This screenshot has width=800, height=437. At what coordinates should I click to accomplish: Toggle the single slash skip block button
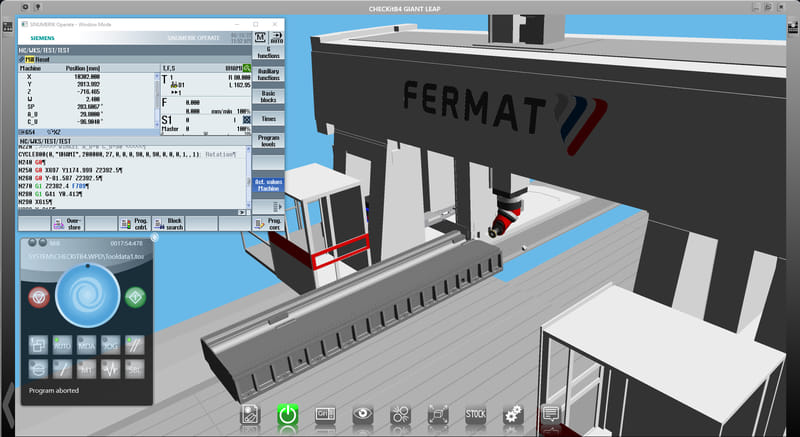pos(62,369)
